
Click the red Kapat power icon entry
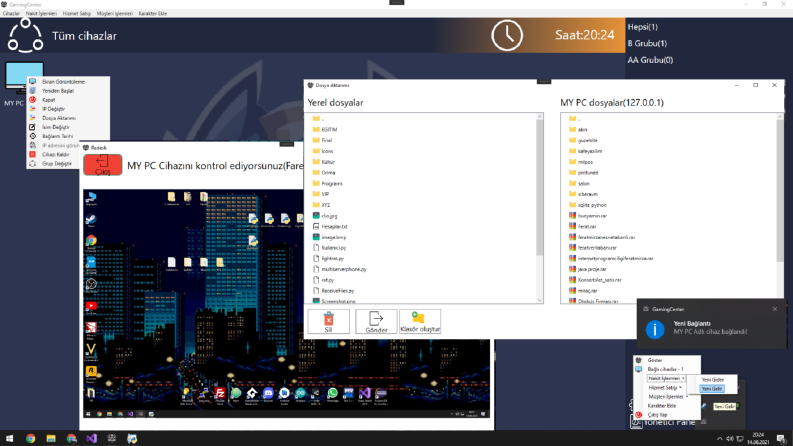tap(32, 100)
